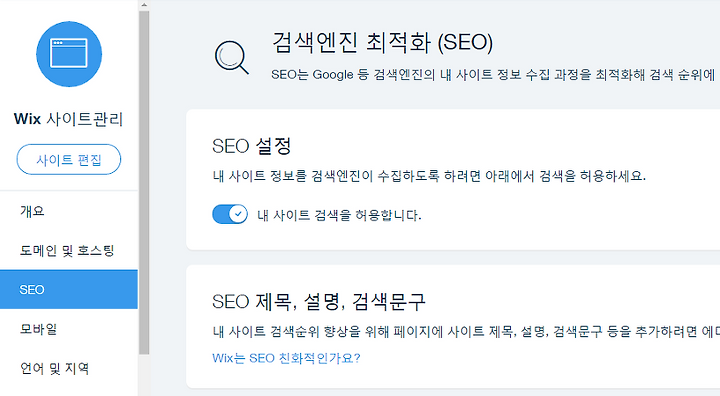
Task: Open the 사이트 편집 button
Action: tap(69, 159)
